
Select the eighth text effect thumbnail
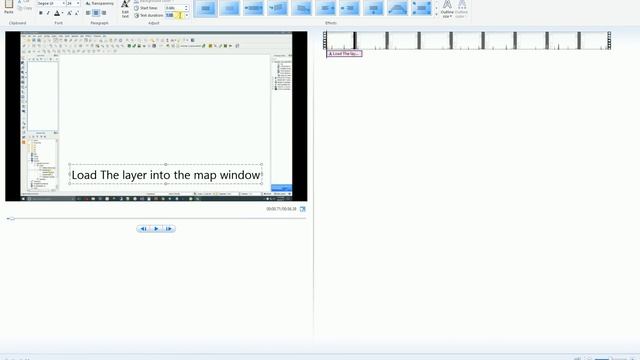pyautogui.click(x=373, y=8)
